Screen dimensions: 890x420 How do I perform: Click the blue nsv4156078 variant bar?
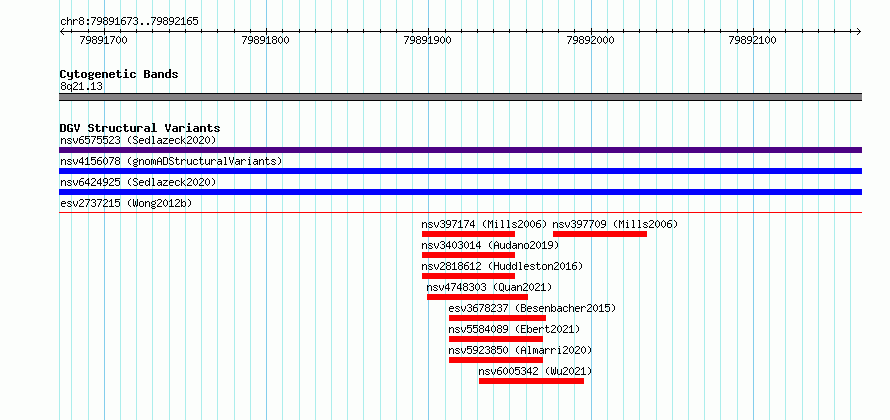(x=460, y=171)
